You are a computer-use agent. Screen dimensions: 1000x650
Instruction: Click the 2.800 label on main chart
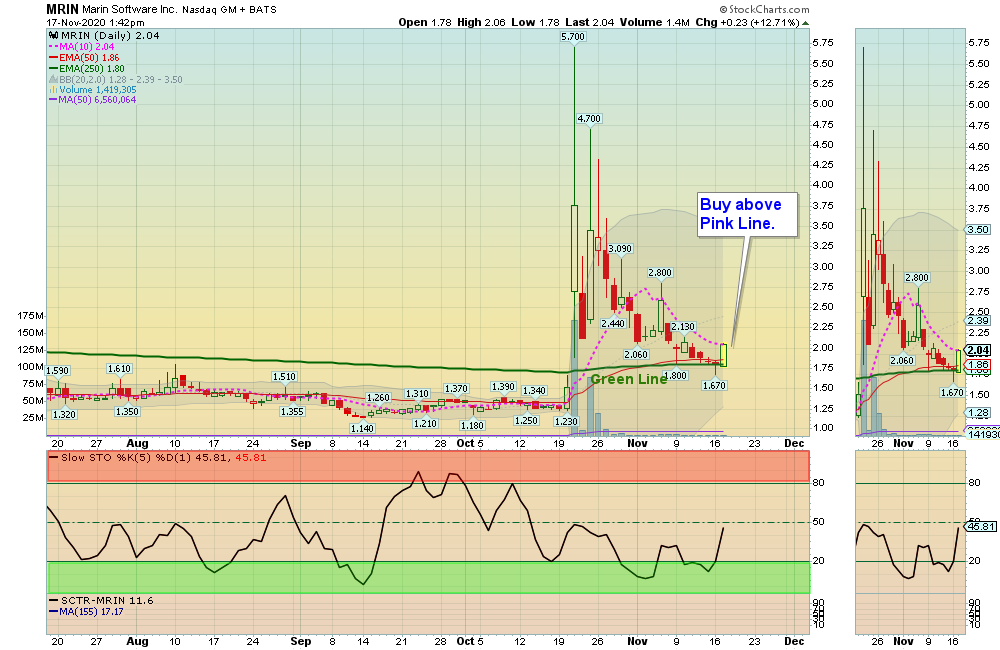click(660, 272)
